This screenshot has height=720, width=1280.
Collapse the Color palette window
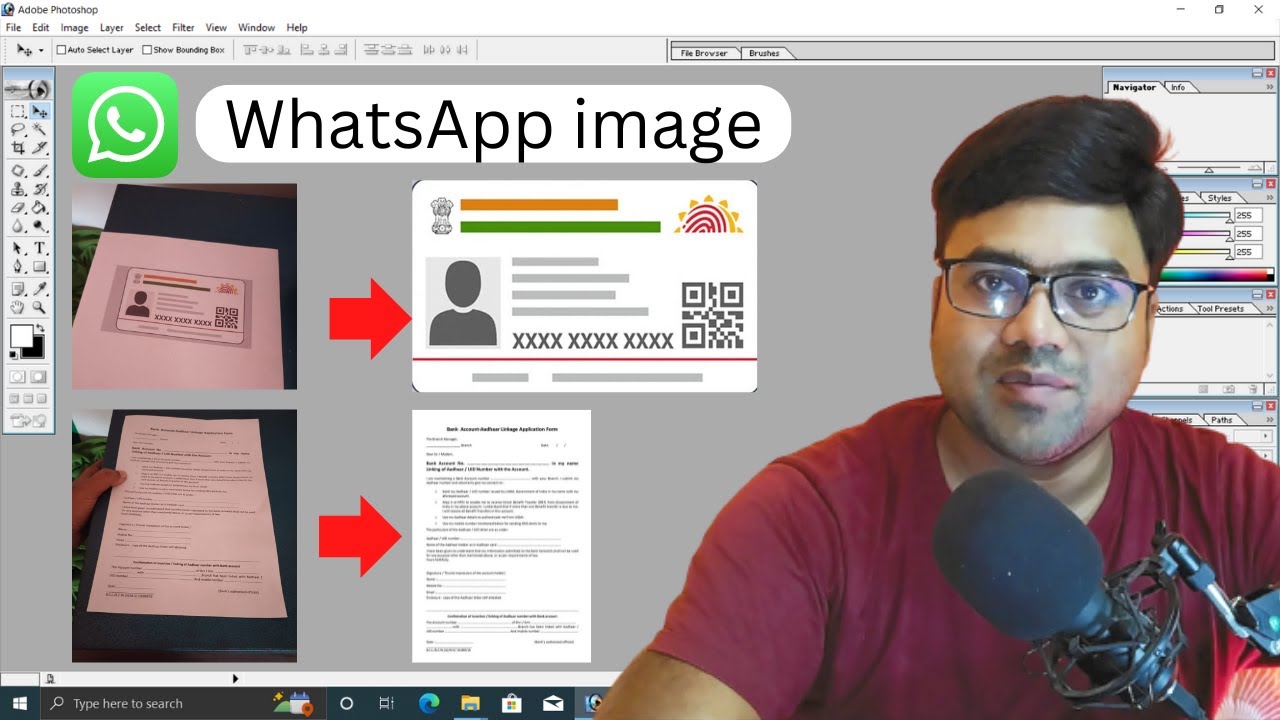click(x=1258, y=184)
